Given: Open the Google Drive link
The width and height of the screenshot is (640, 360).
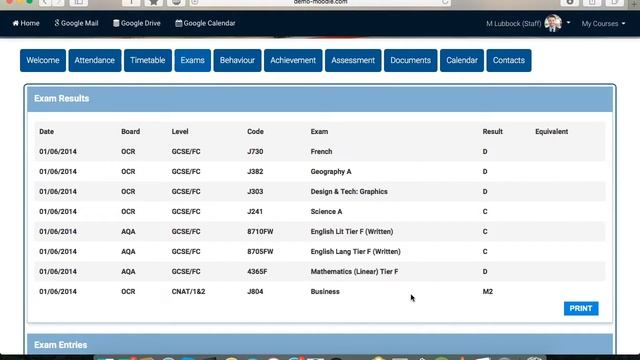Looking at the screenshot, I should pos(137,23).
